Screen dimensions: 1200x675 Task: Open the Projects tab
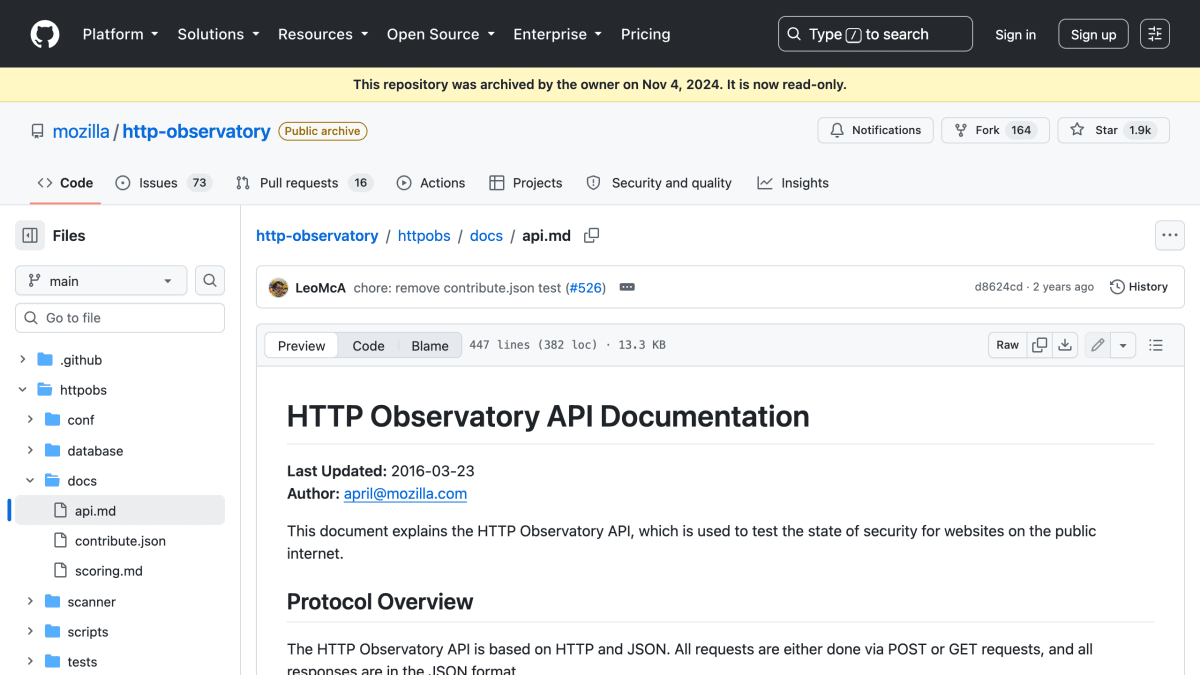526,183
